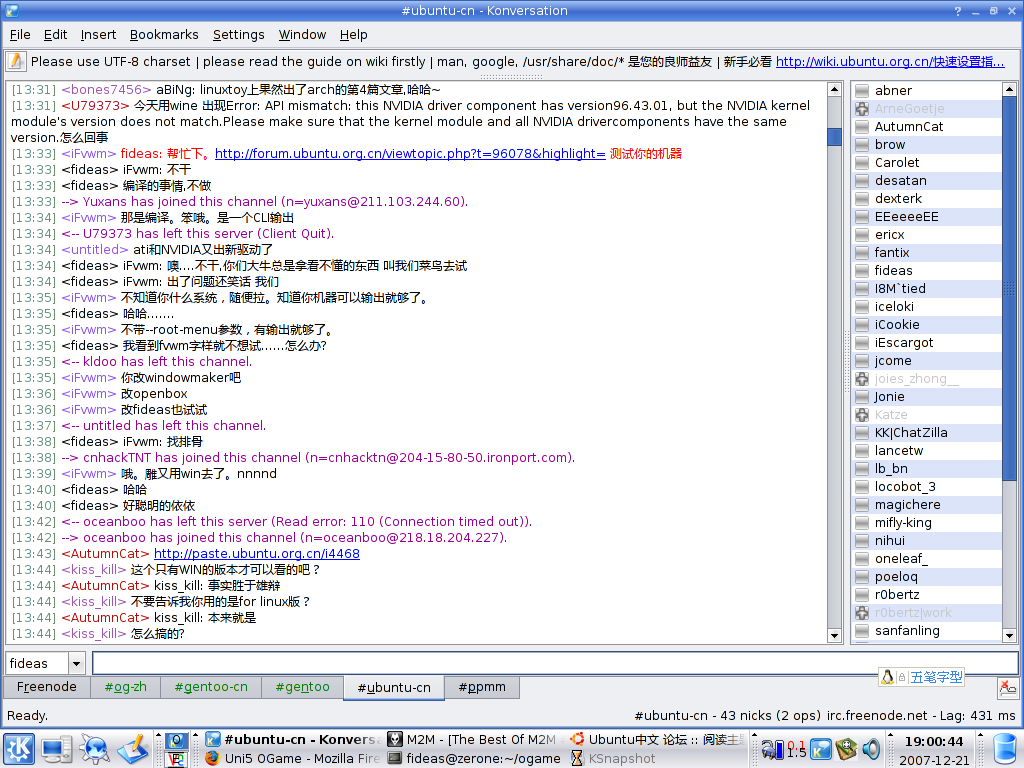Click the nick list scroll down arrow
Image resolution: width=1024 pixels, height=768 pixels.
pos(1009,635)
